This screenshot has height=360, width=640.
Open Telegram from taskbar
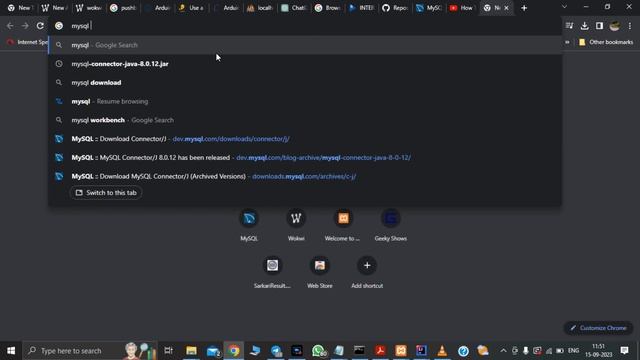276,351
